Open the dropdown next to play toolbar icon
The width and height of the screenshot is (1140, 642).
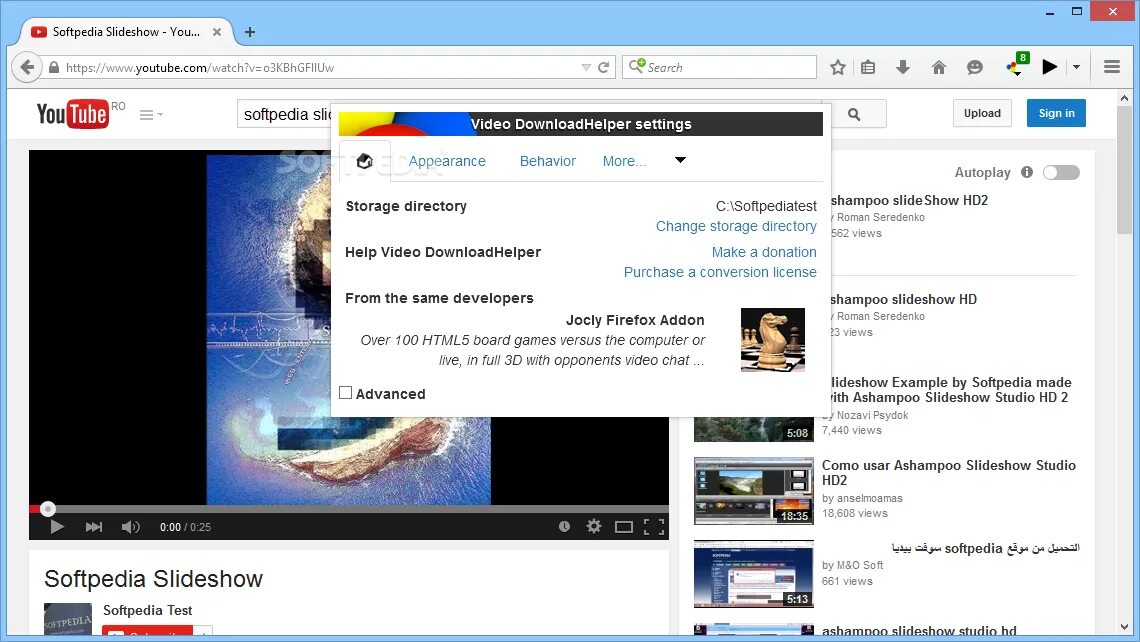1077,67
